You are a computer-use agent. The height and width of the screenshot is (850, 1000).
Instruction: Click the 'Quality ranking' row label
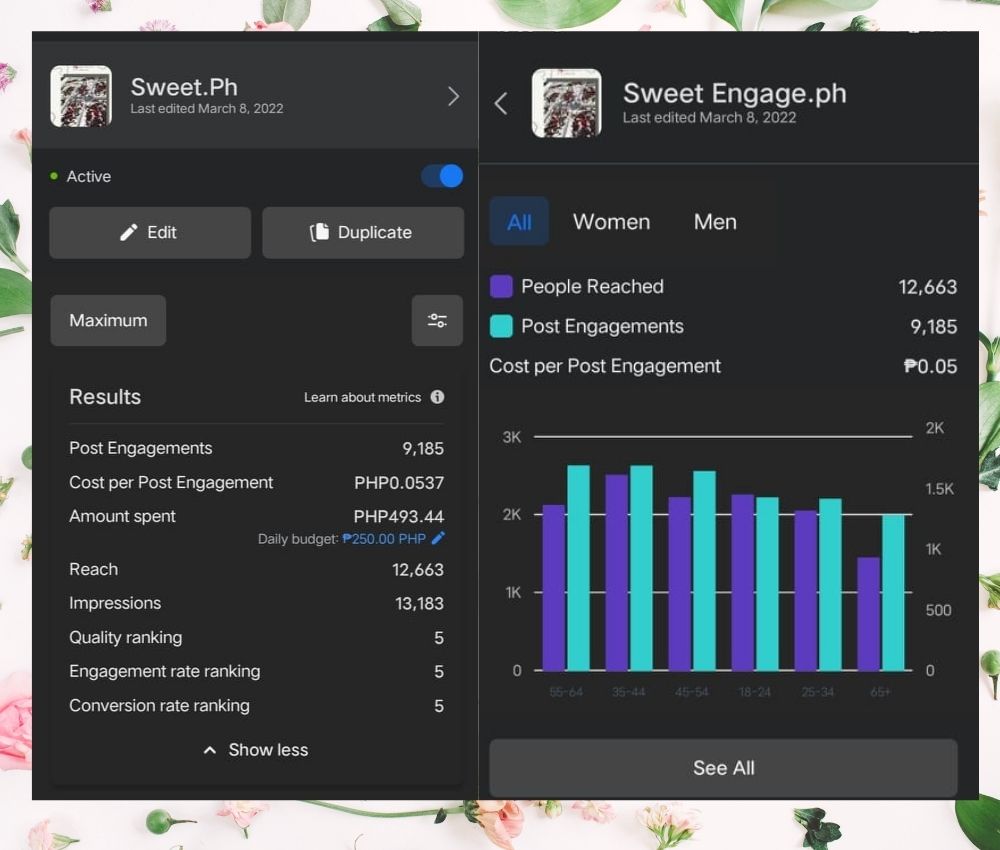click(x=126, y=638)
